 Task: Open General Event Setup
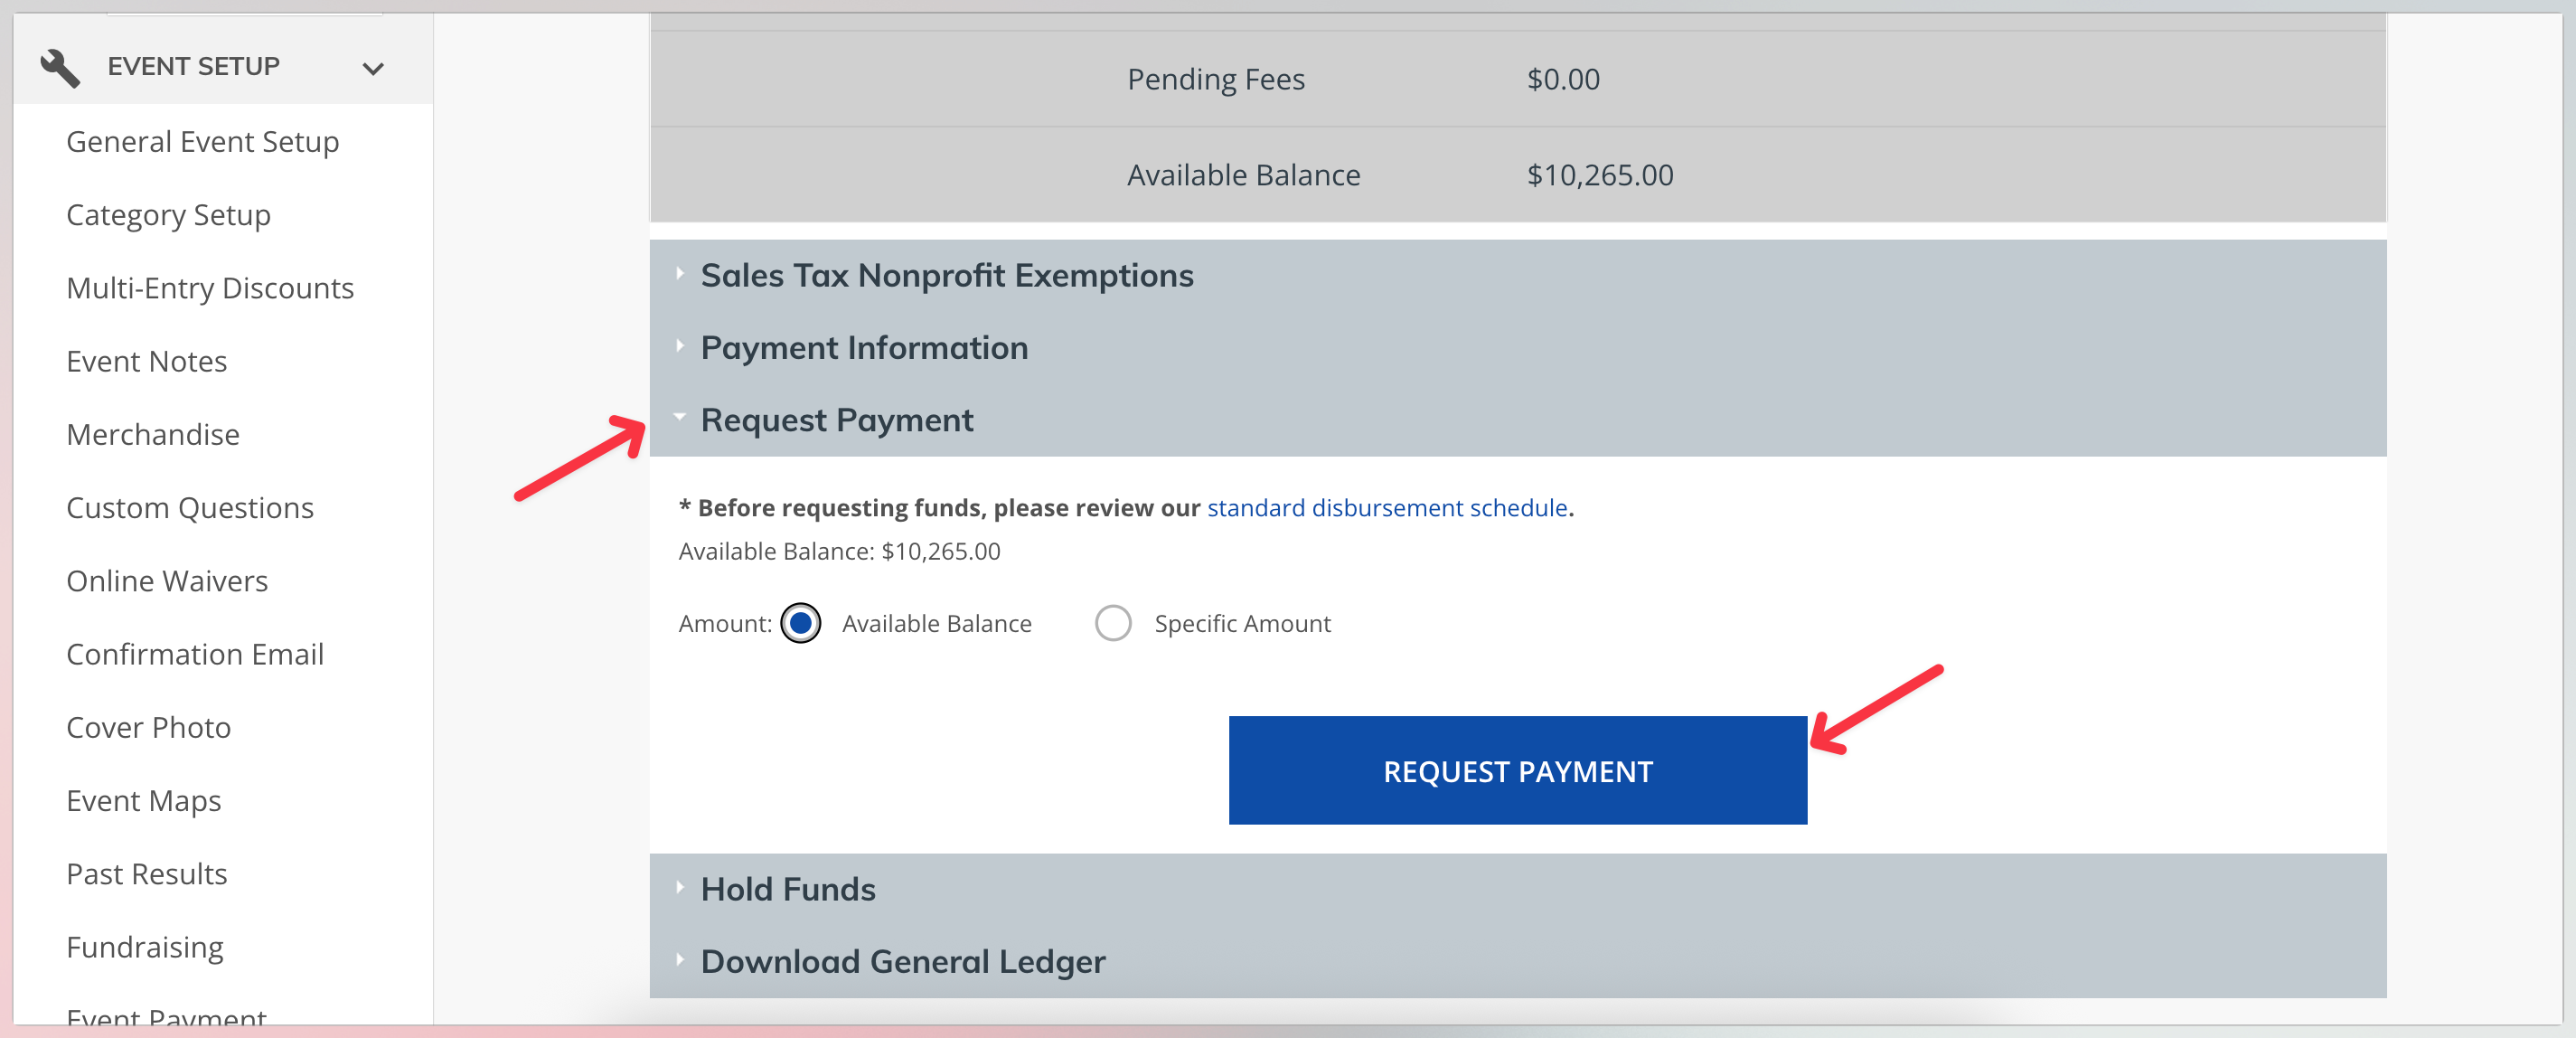202,141
